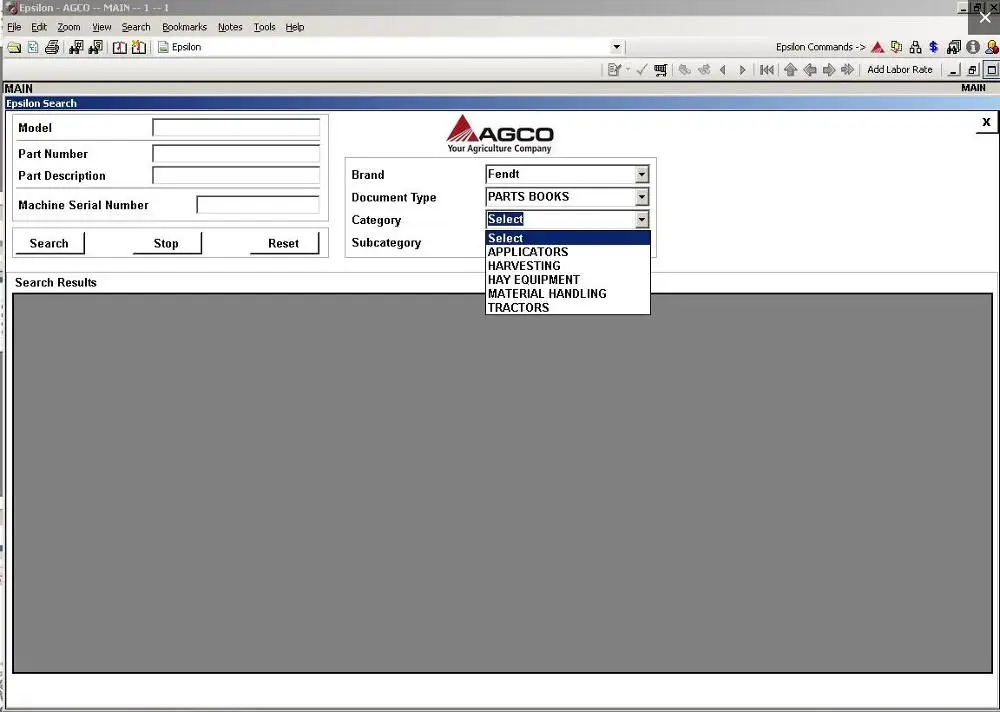Image resolution: width=1000 pixels, height=712 pixels.
Task: Collapse the Category dropdown arrow
Action: coord(642,220)
